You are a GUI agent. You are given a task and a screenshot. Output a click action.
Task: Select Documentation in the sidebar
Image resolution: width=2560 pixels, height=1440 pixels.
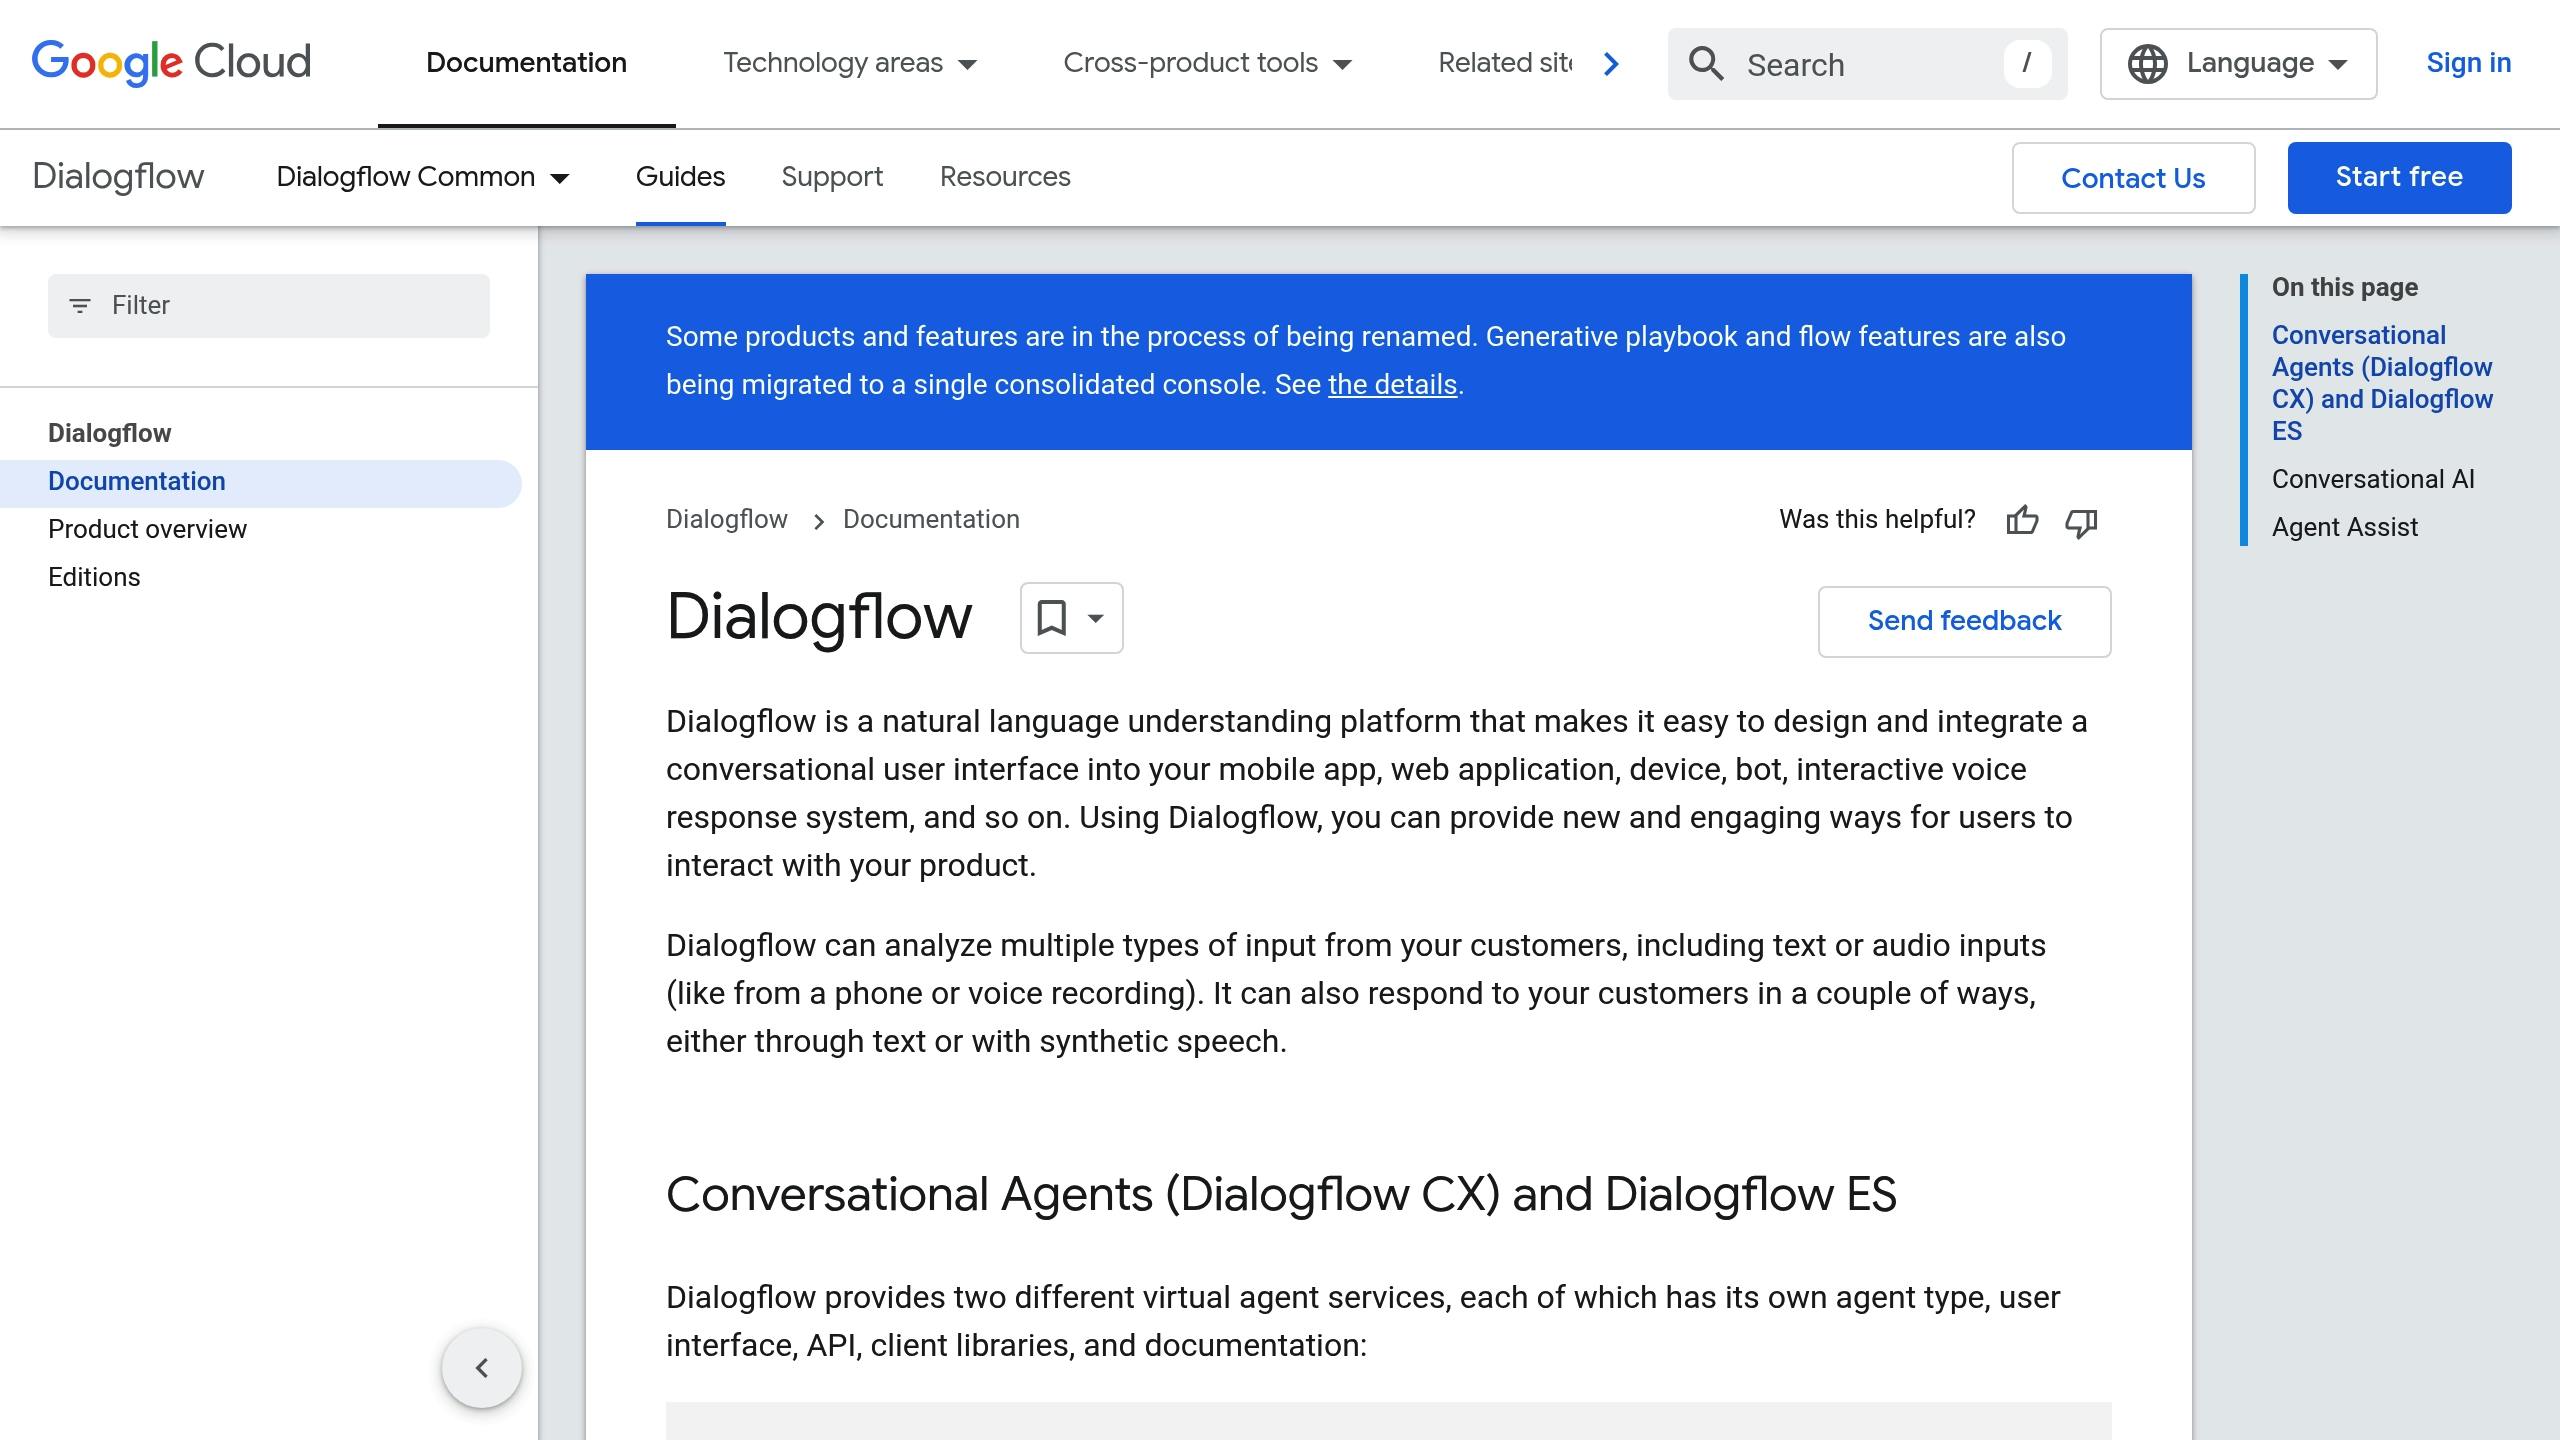[x=261, y=483]
